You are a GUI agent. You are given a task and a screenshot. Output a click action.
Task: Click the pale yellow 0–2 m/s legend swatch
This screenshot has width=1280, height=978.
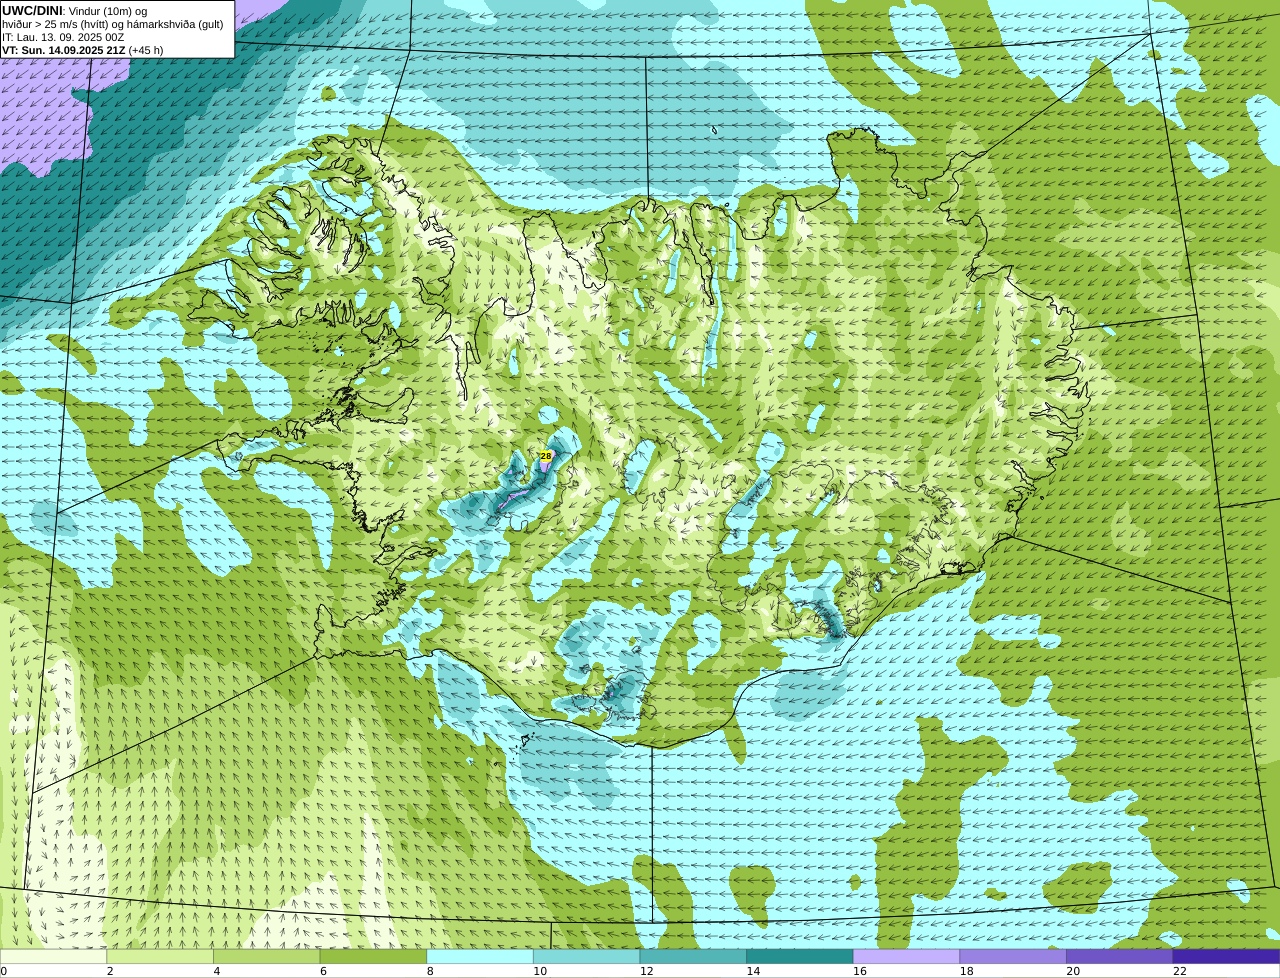click(x=53, y=956)
